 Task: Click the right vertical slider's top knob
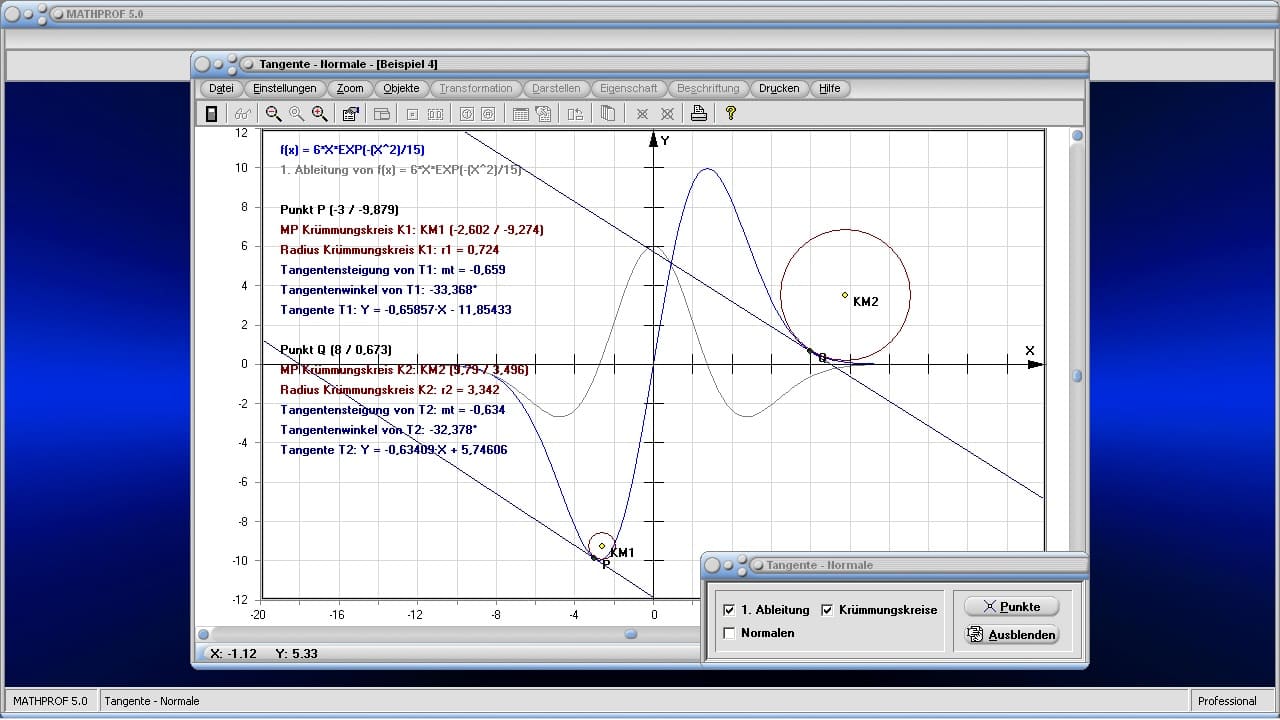(x=1077, y=136)
